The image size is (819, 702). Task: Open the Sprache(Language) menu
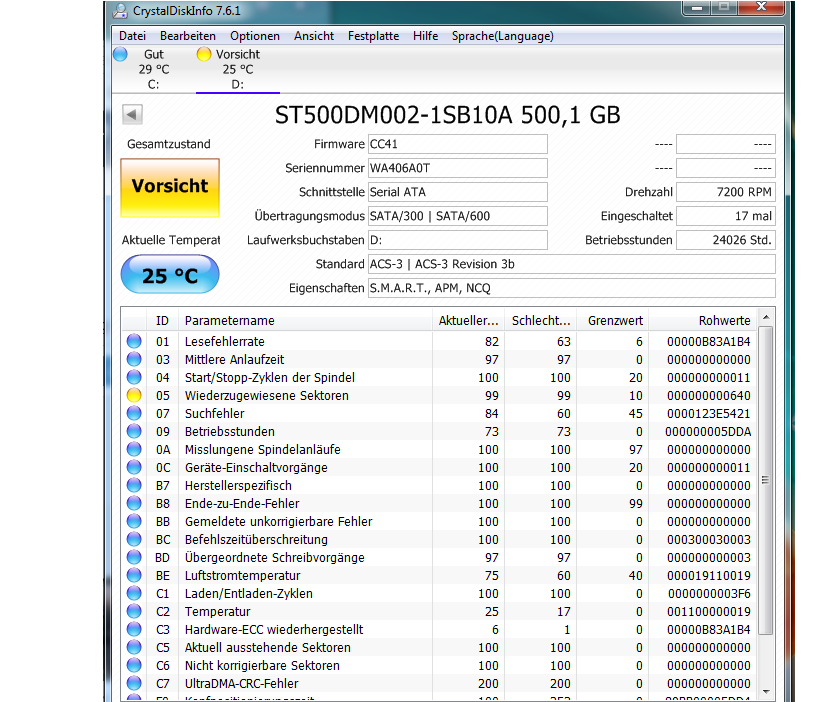(502, 36)
